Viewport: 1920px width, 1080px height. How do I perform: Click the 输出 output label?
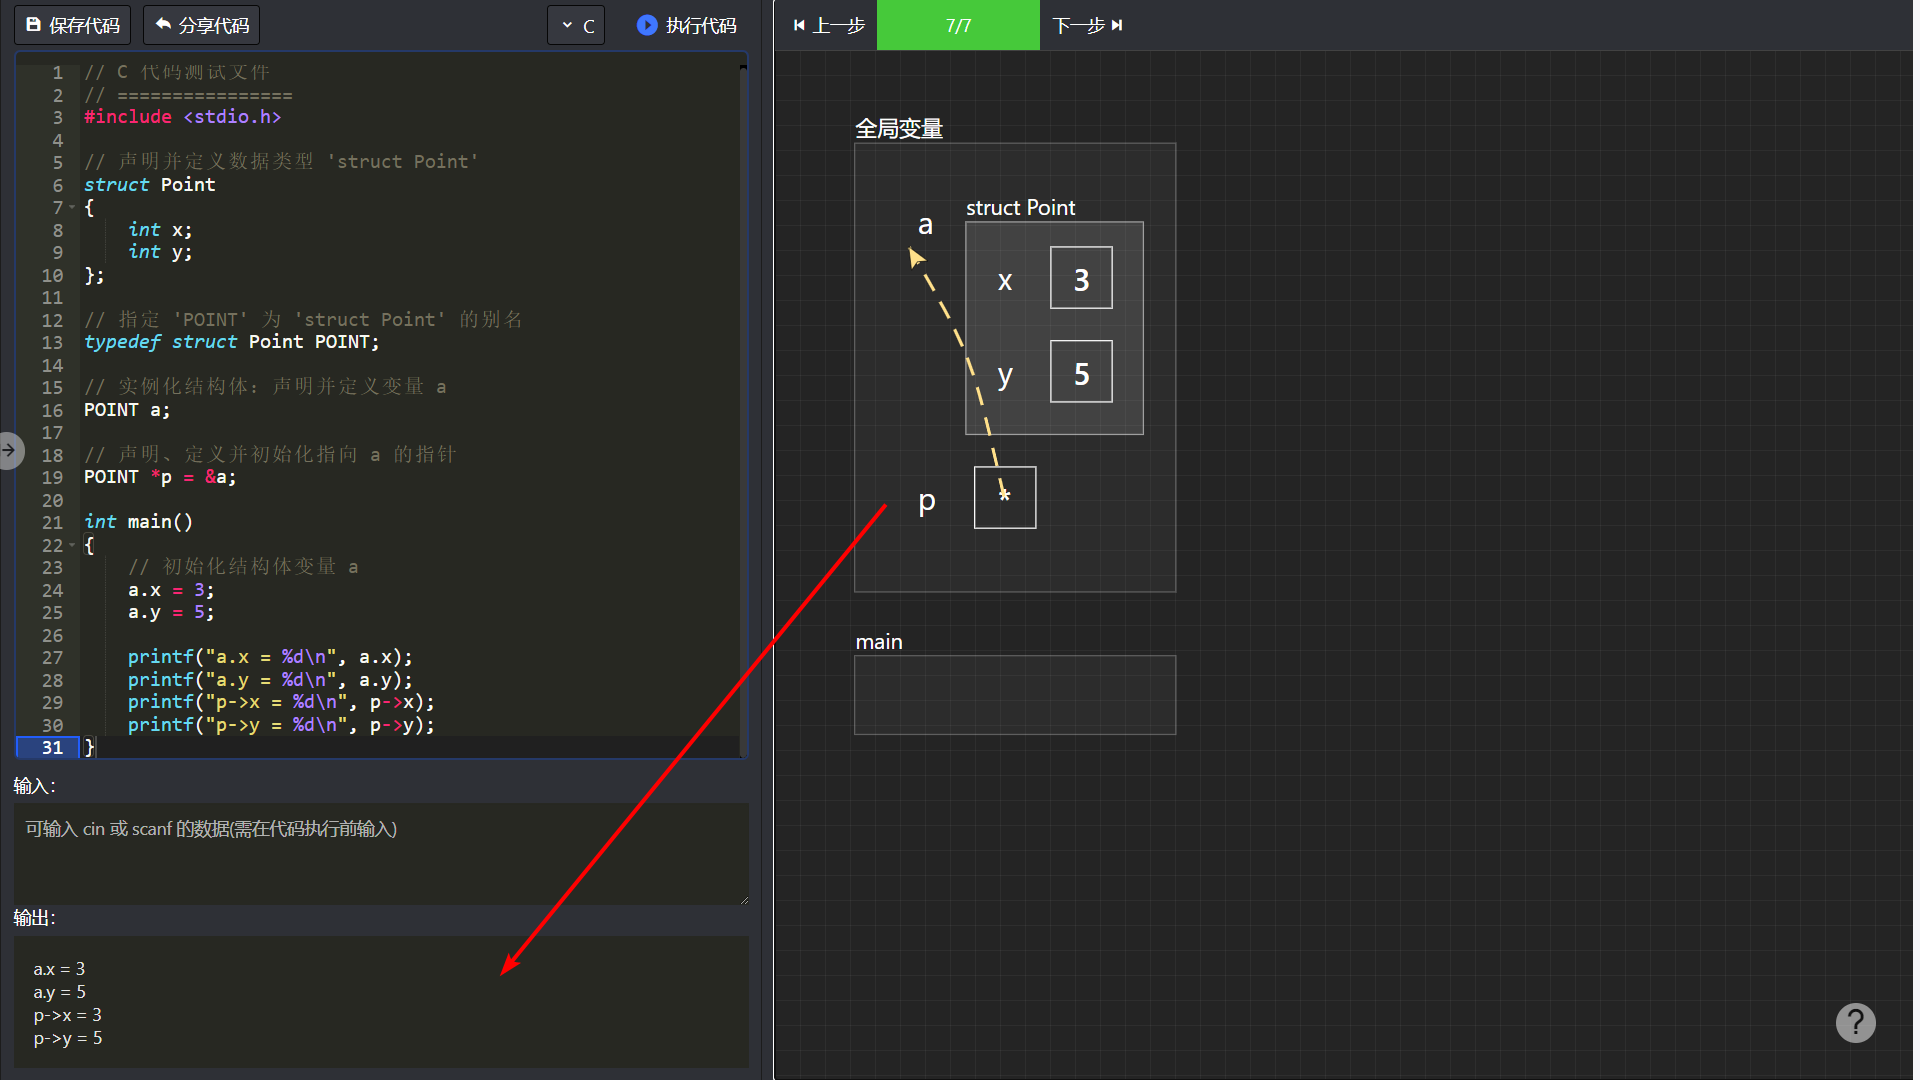[34, 918]
